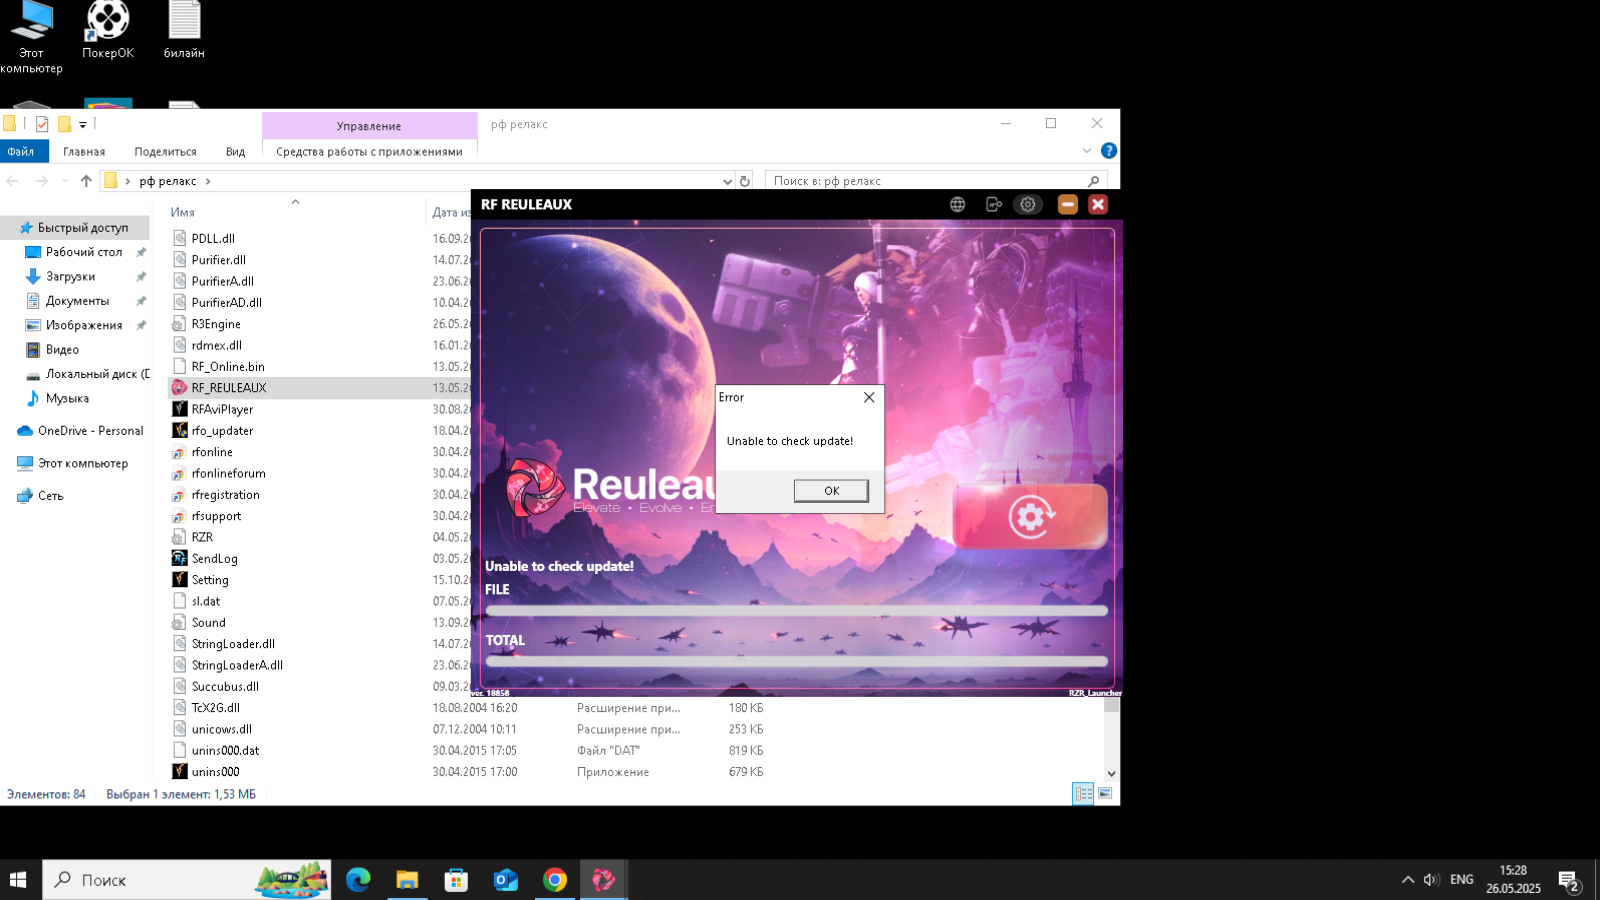This screenshot has width=1600, height=900.
Task: Refresh the Explorer folder view
Action: coord(745,181)
